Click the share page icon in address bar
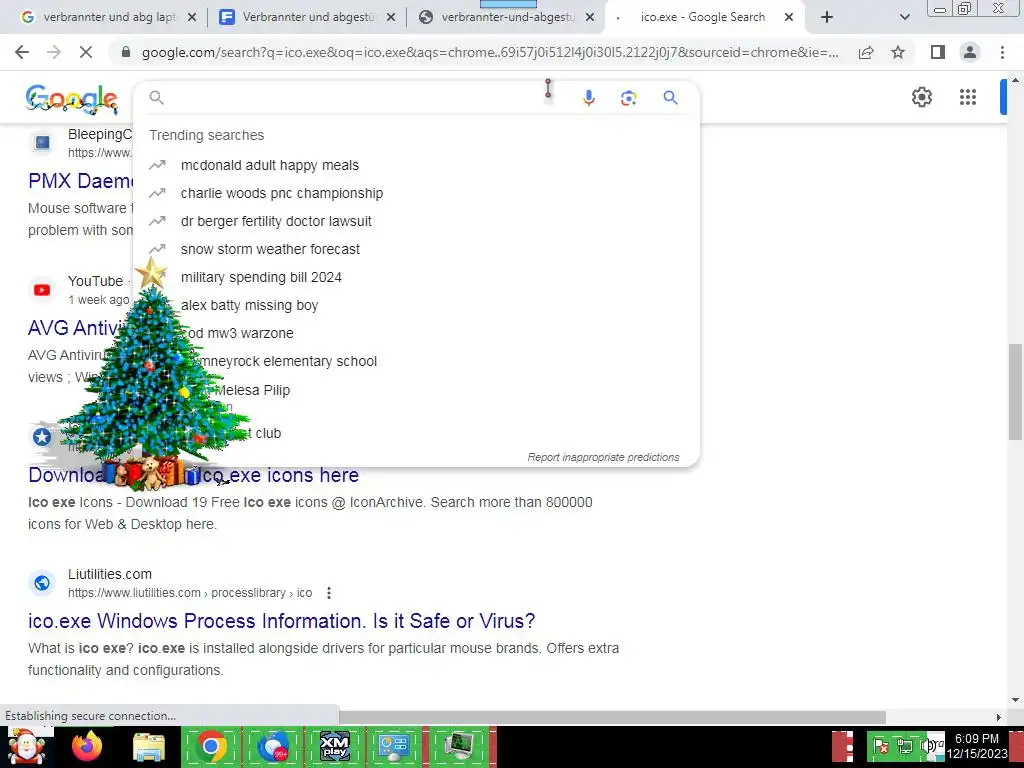 866,52
